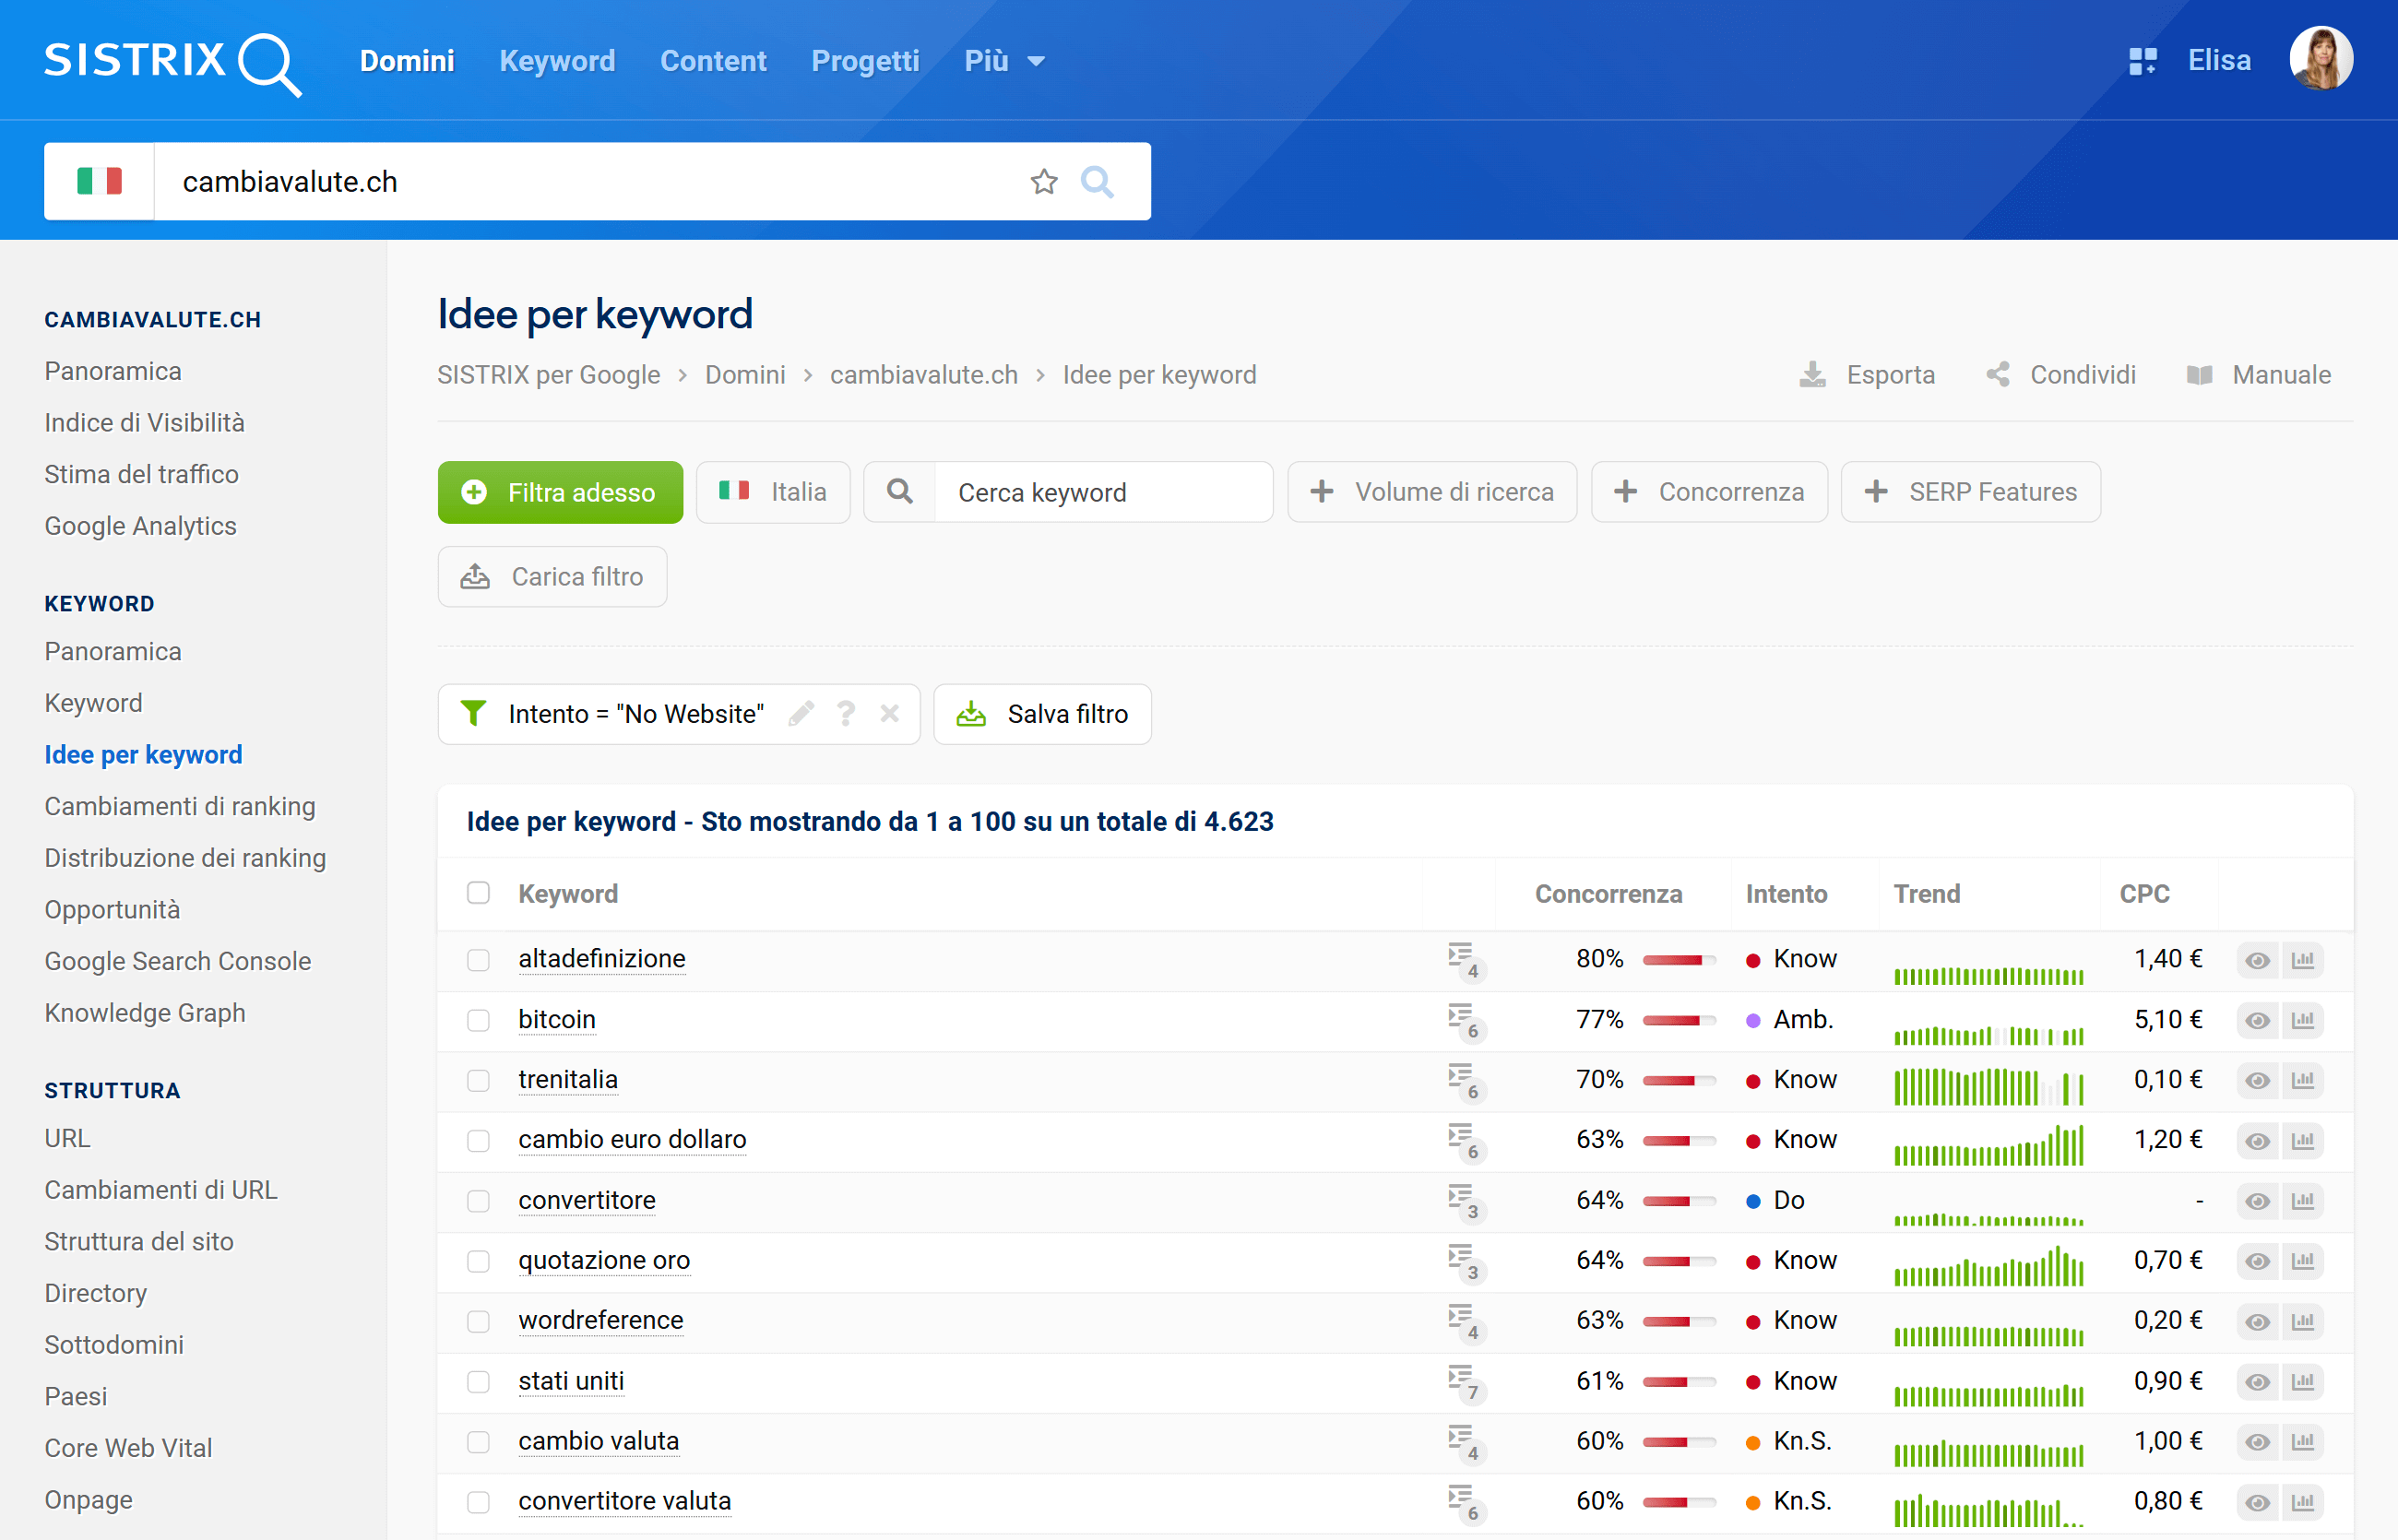
Task: Click the star icon to favorite the domain
Action: tap(1043, 181)
